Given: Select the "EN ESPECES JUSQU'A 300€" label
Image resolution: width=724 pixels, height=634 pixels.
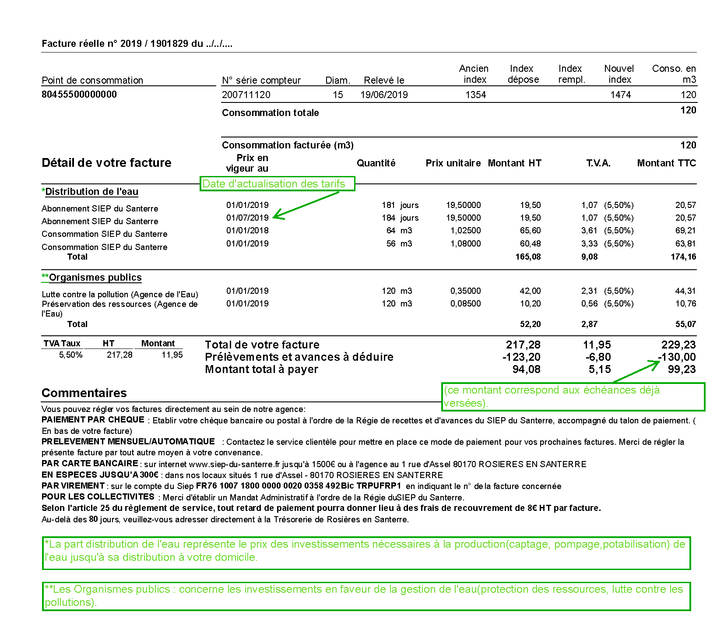Looking at the screenshot, I should (100, 475).
